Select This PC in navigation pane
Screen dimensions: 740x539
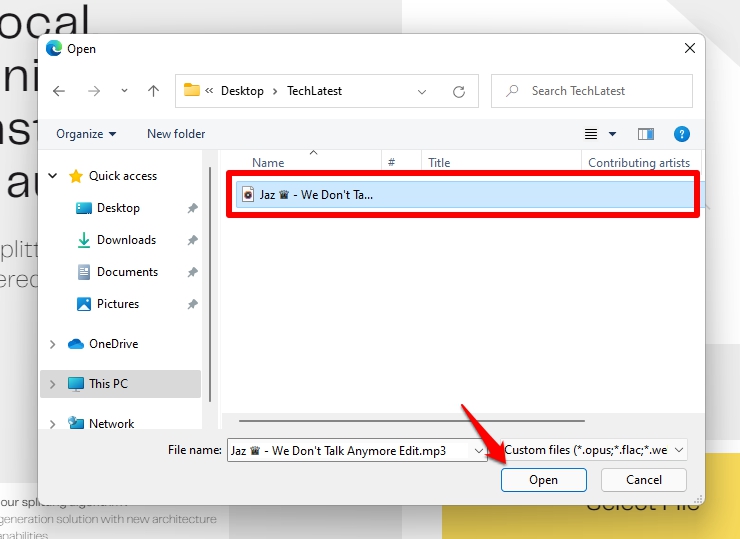[x=108, y=384]
